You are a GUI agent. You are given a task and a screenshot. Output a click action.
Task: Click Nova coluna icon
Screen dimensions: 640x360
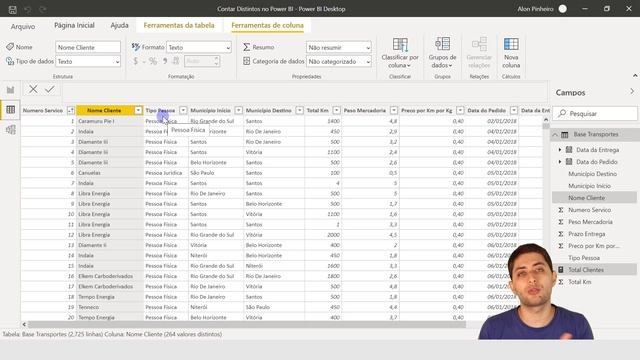pos(511,44)
